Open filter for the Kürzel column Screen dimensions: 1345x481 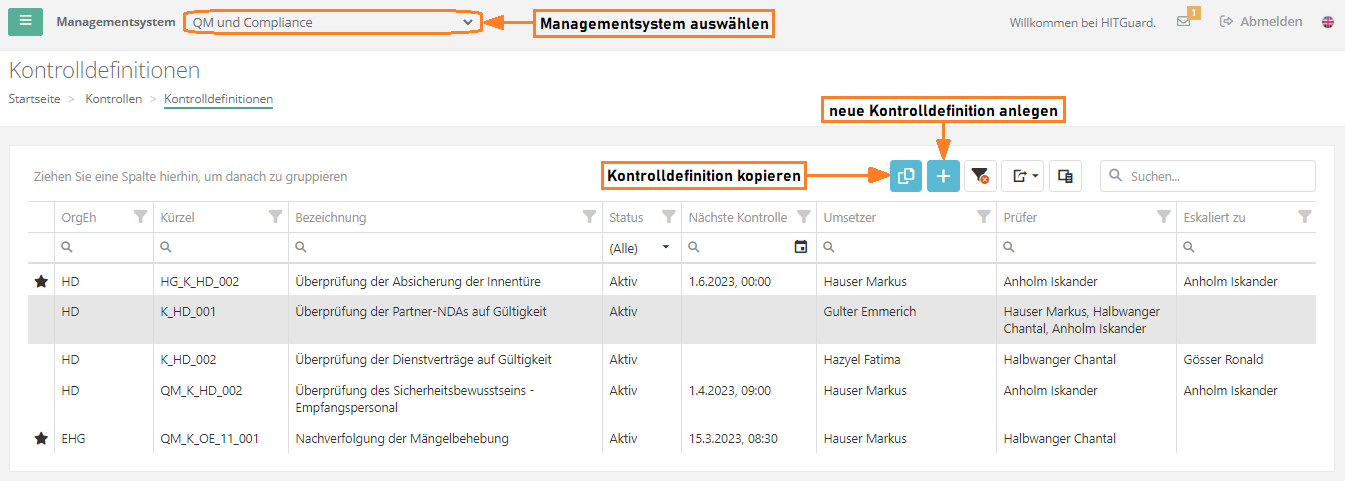click(275, 217)
